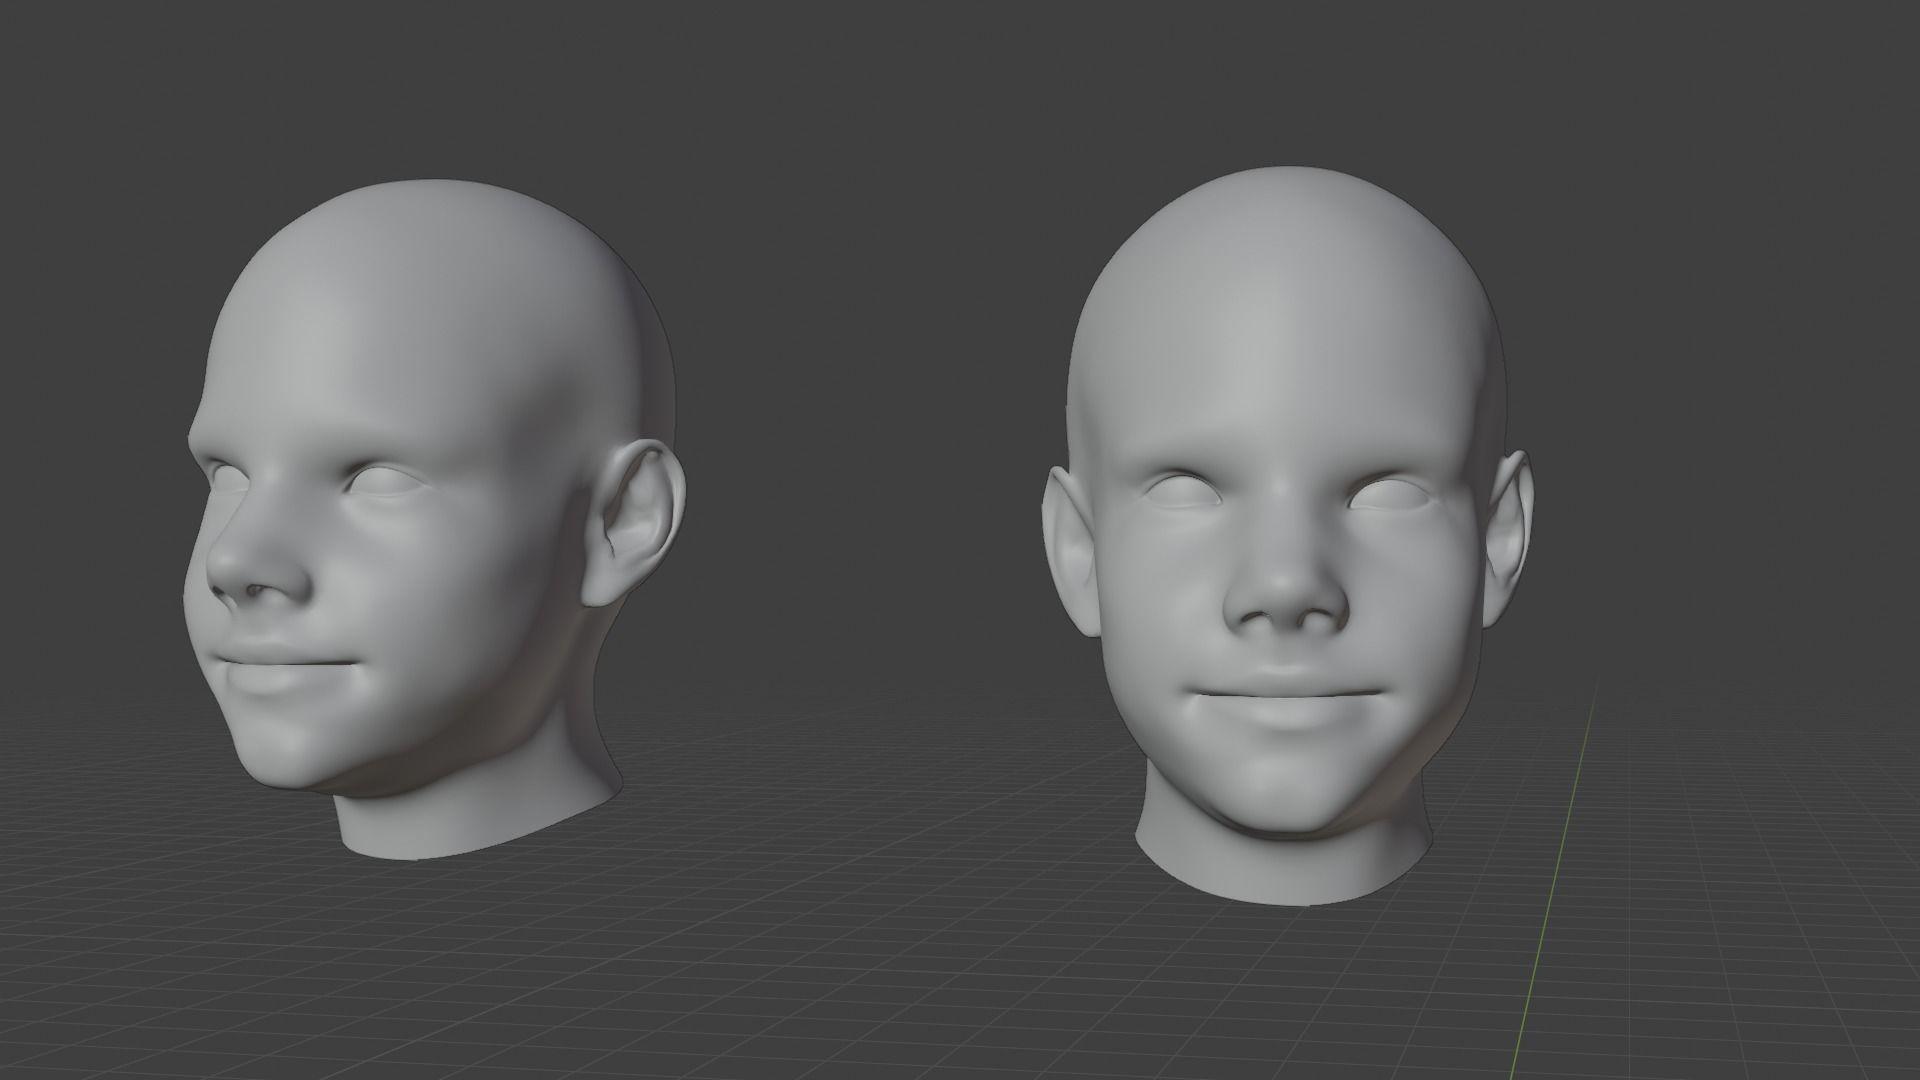Select the angled child head model
1920x1080 pixels.
click(x=433, y=520)
